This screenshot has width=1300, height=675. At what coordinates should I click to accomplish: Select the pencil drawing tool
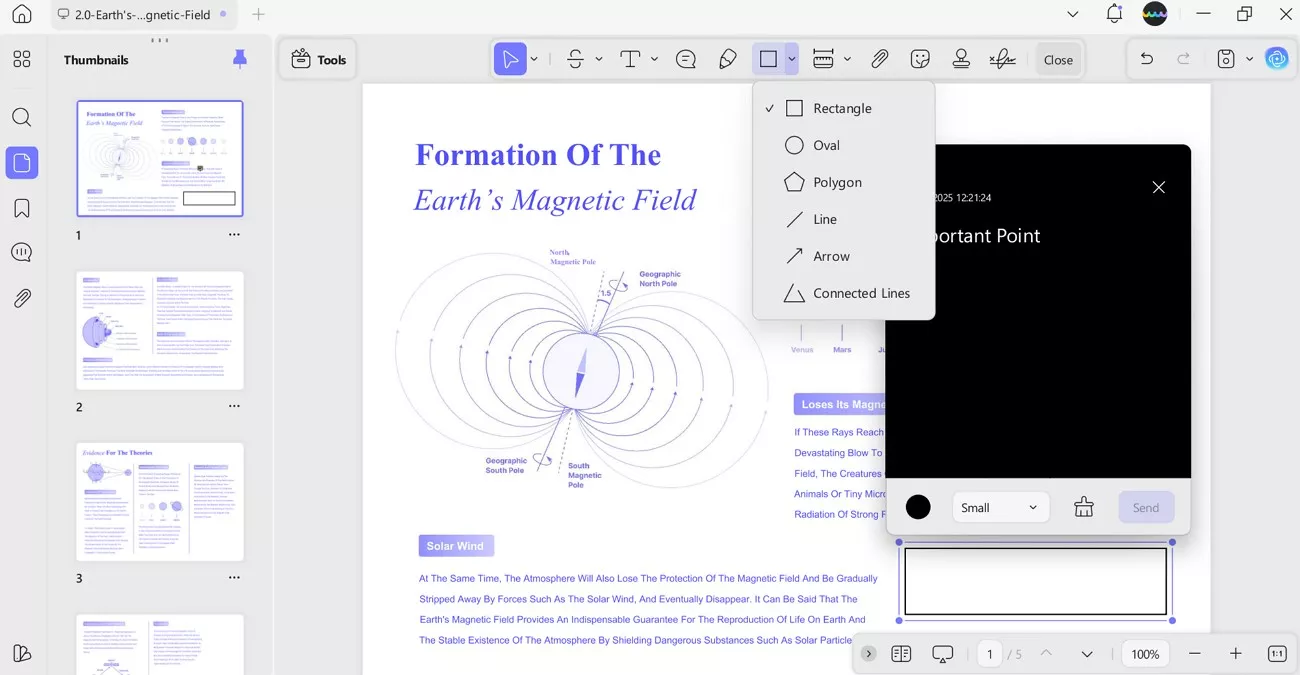coord(728,59)
